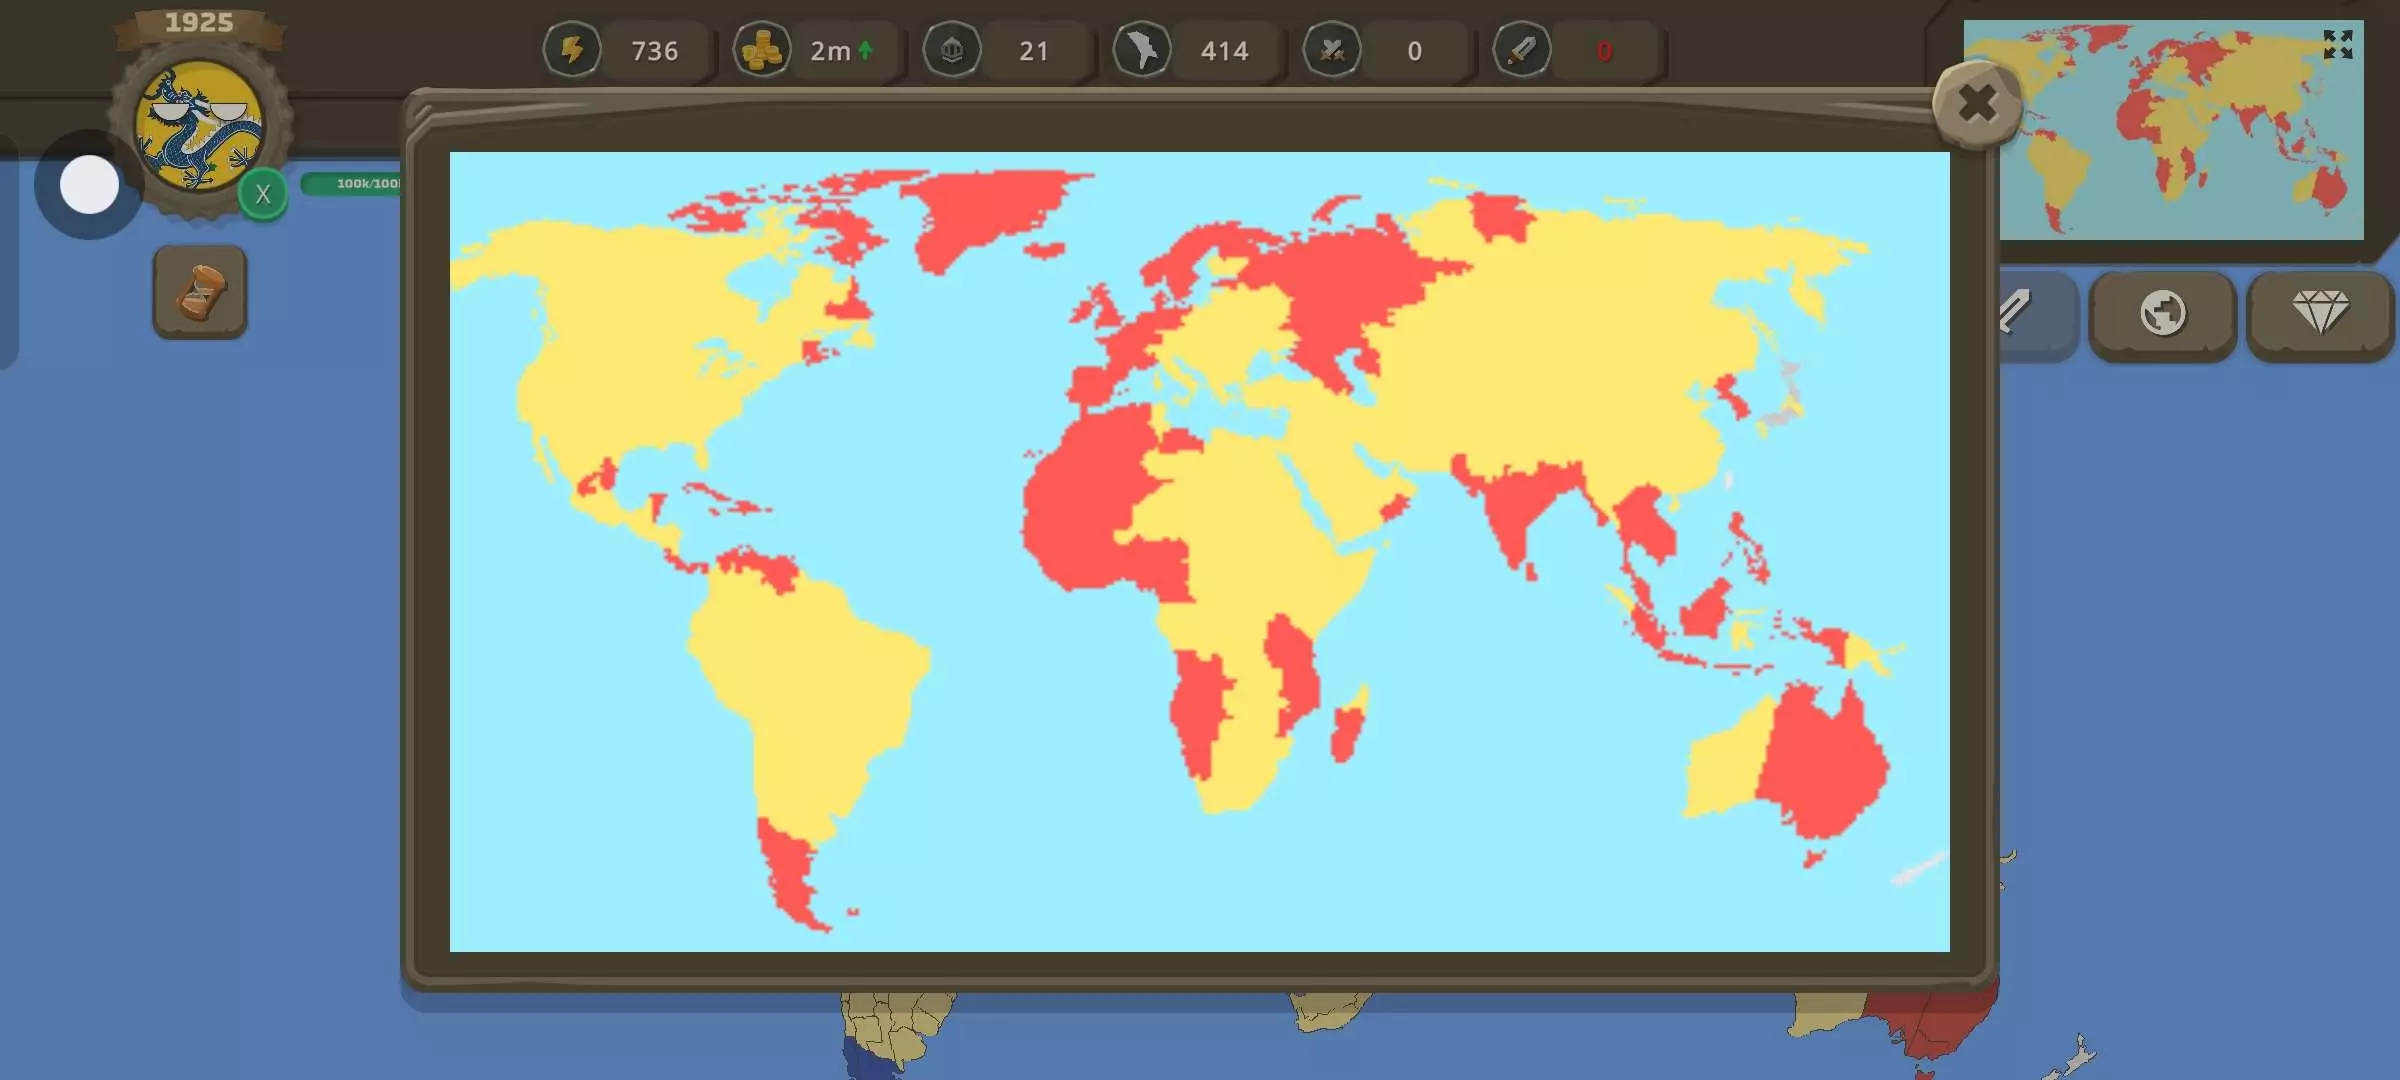
Task: Close the large world map popup
Action: click(1977, 104)
